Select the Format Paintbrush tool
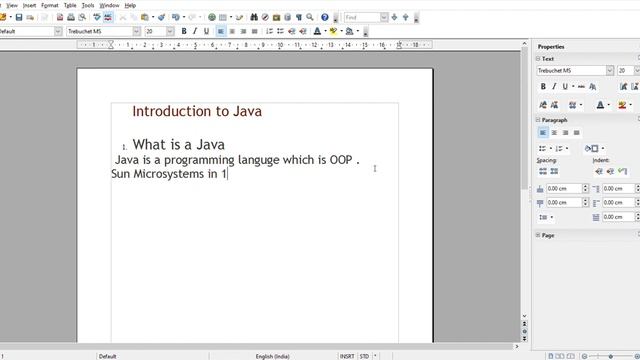This screenshot has height=360, width=640. (162, 17)
